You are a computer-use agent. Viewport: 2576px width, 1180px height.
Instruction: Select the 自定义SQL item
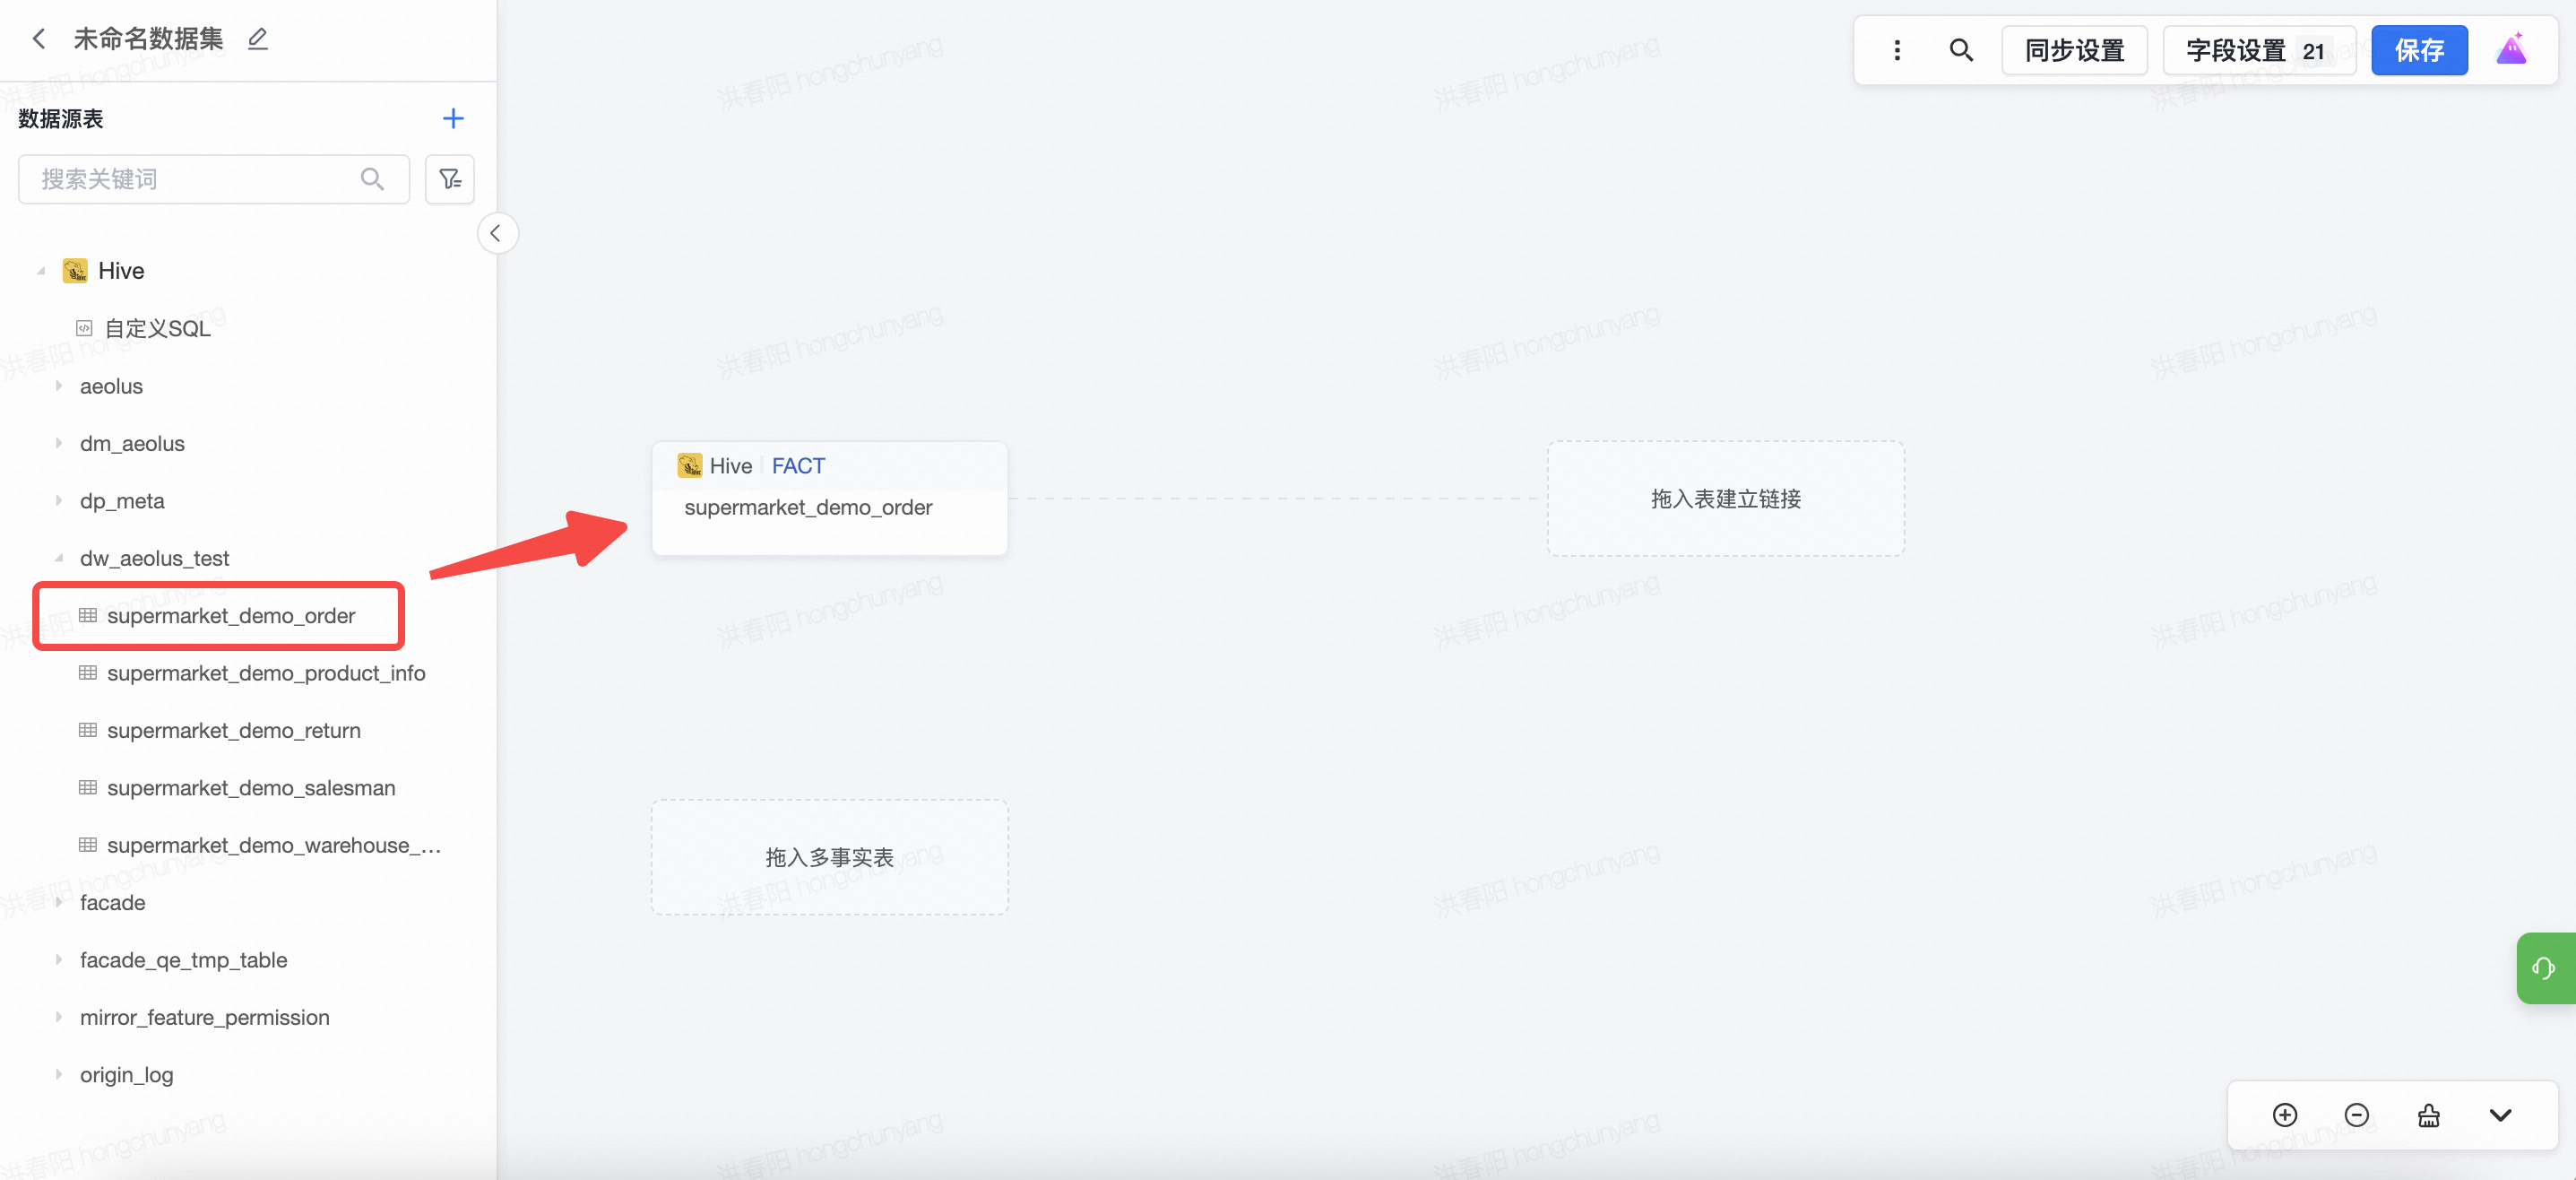(x=157, y=328)
